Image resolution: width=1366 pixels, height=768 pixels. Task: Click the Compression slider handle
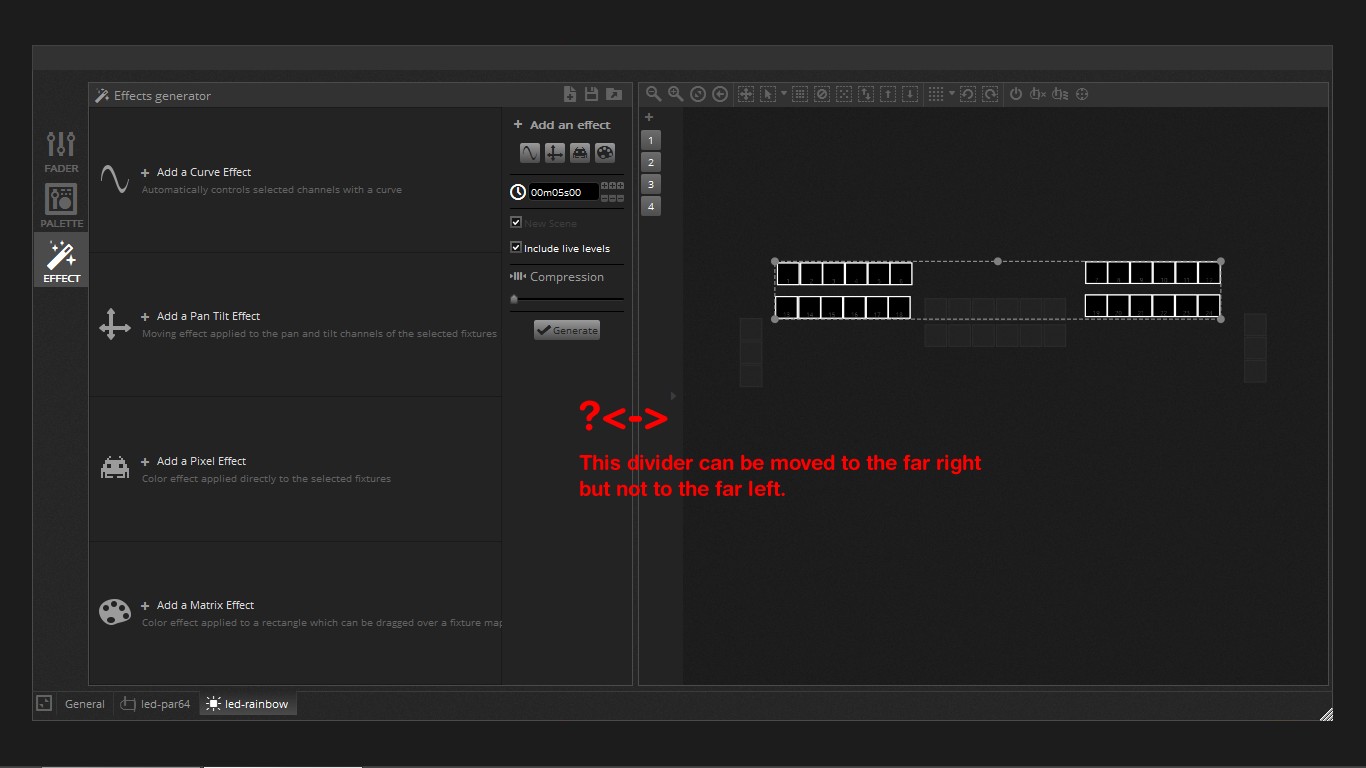point(514,299)
